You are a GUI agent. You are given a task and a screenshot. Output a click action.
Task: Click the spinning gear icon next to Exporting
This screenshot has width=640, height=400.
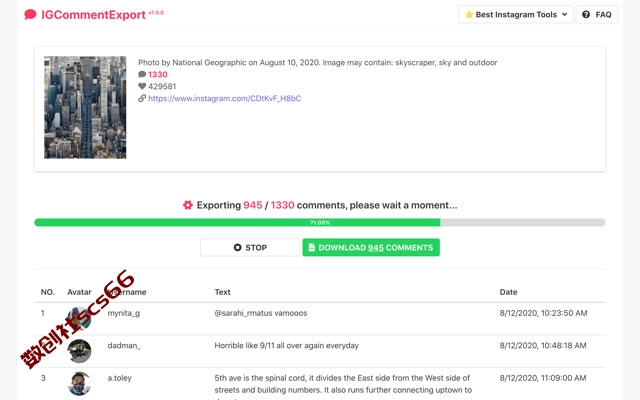click(188, 205)
